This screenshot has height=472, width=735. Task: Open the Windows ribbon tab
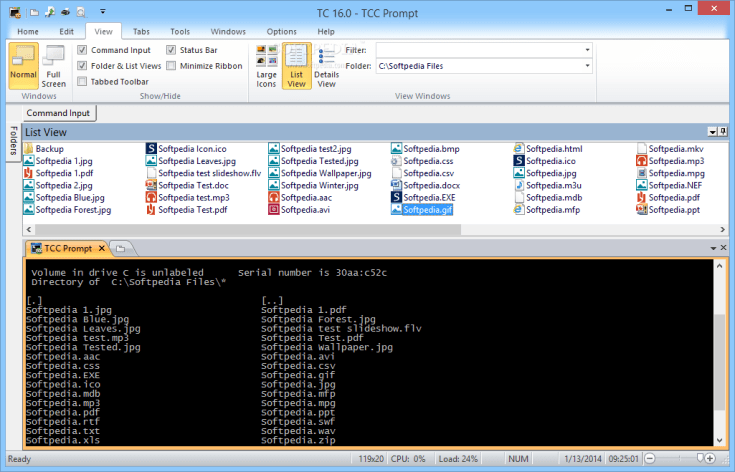(228, 31)
